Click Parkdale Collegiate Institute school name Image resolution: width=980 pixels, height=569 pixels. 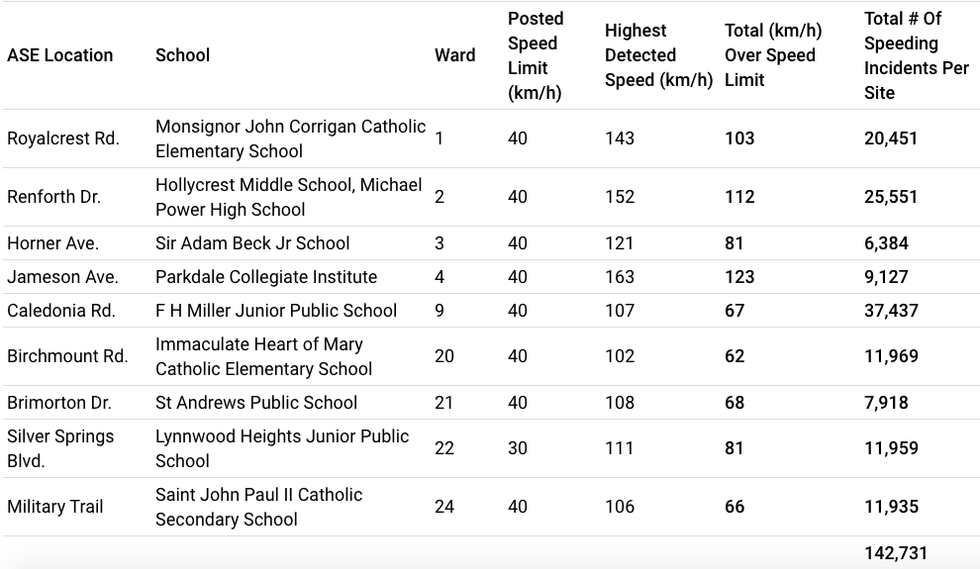266,277
